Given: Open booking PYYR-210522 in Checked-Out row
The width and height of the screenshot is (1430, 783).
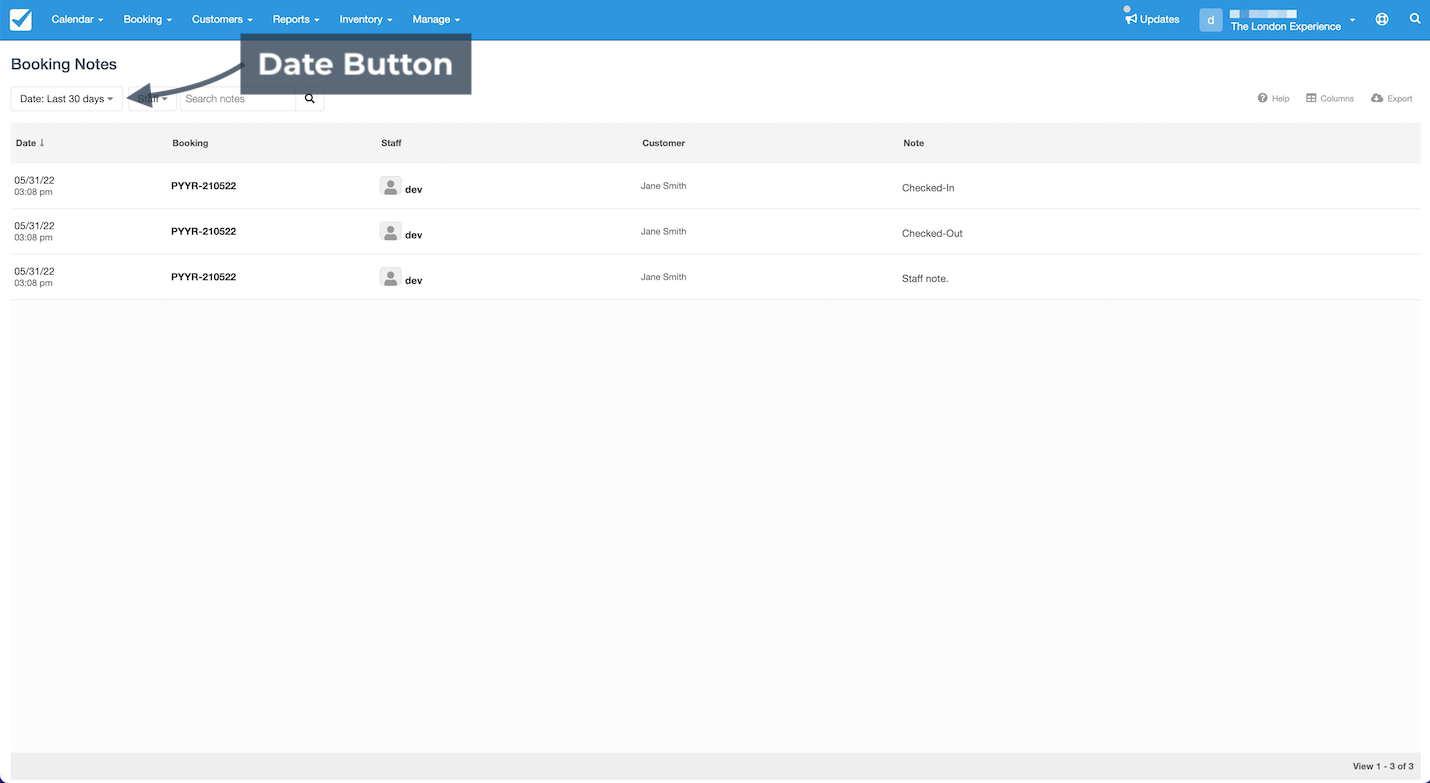Looking at the screenshot, I should (x=203, y=231).
